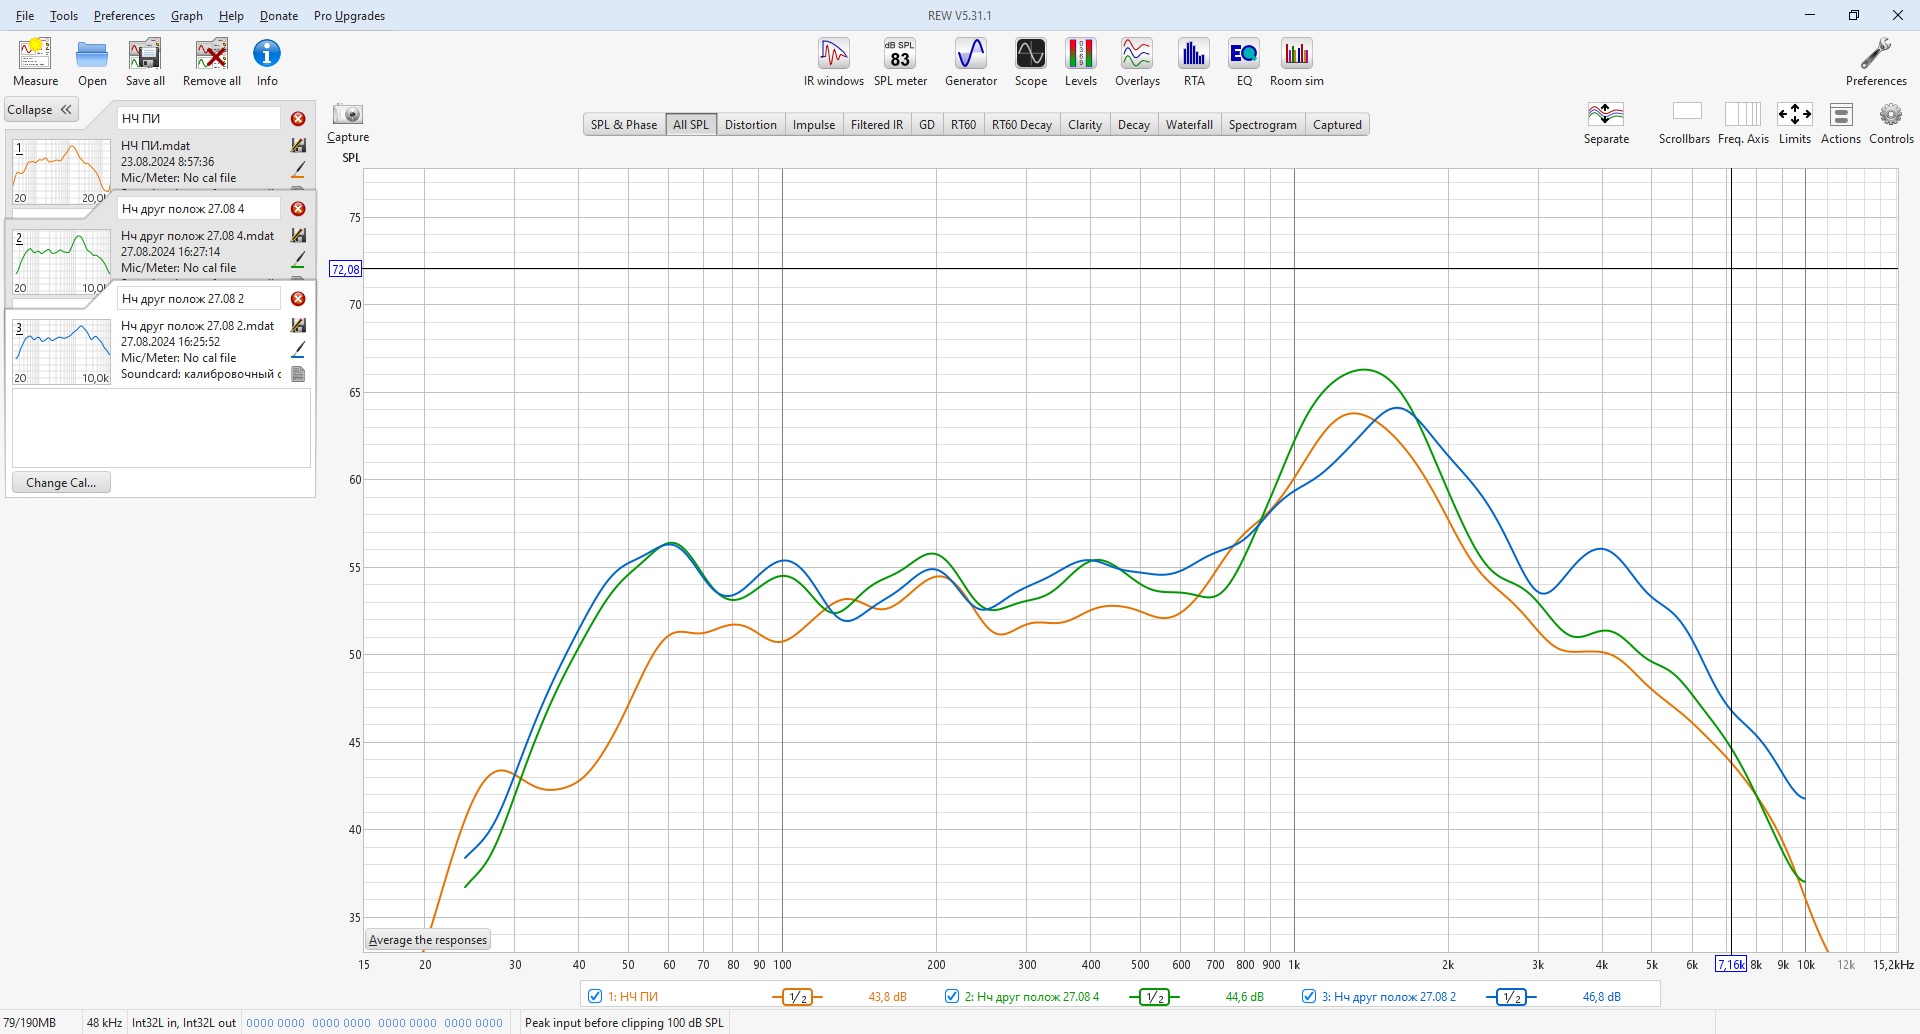Open the Donate menu
This screenshot has width=1920, height=1034.
click(279, 16)
